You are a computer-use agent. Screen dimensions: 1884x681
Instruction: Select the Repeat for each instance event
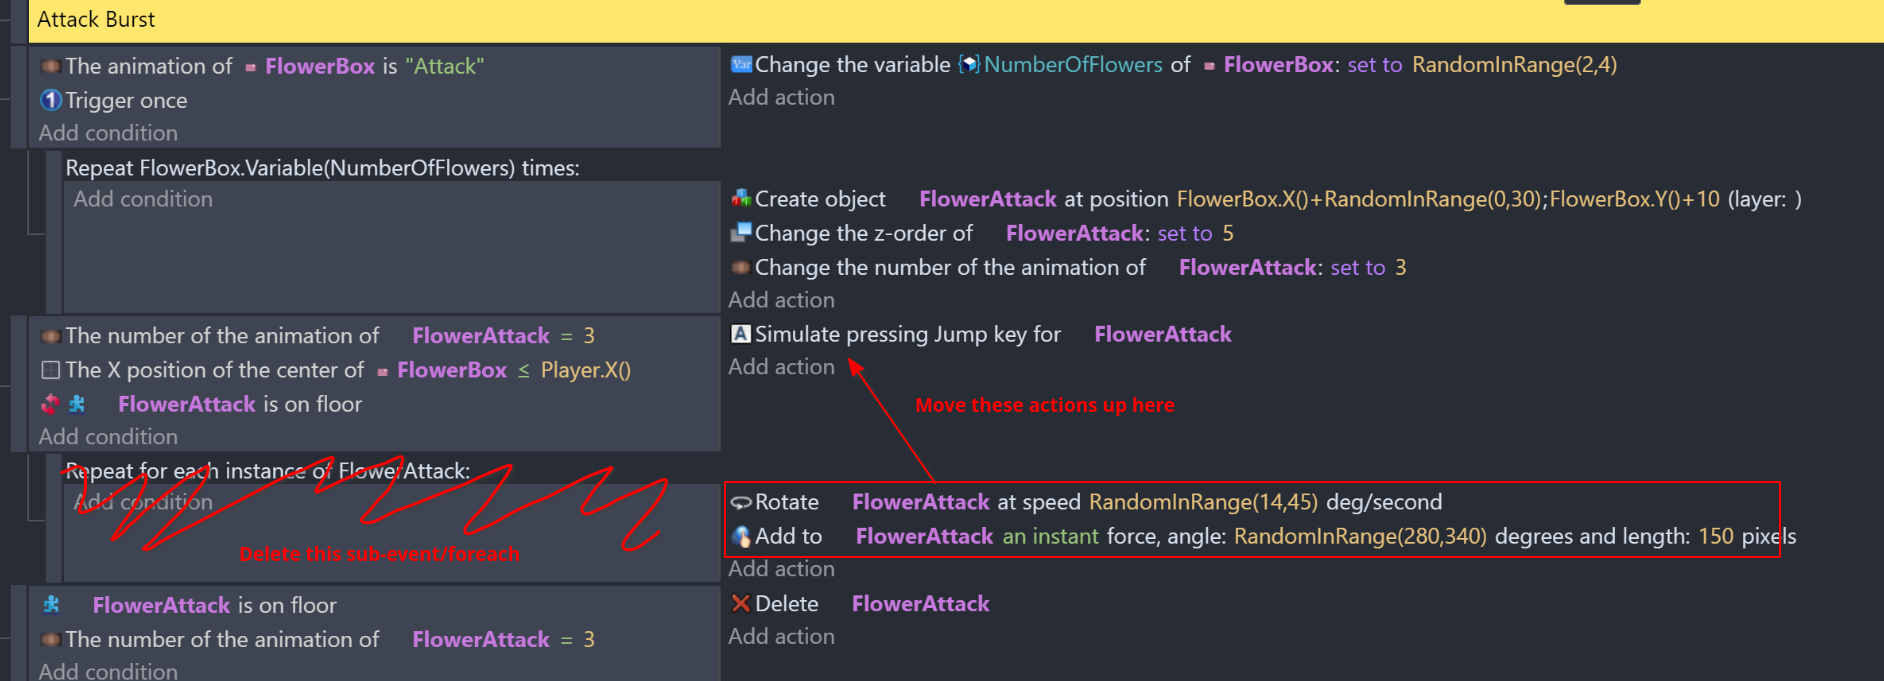point(268,471)
